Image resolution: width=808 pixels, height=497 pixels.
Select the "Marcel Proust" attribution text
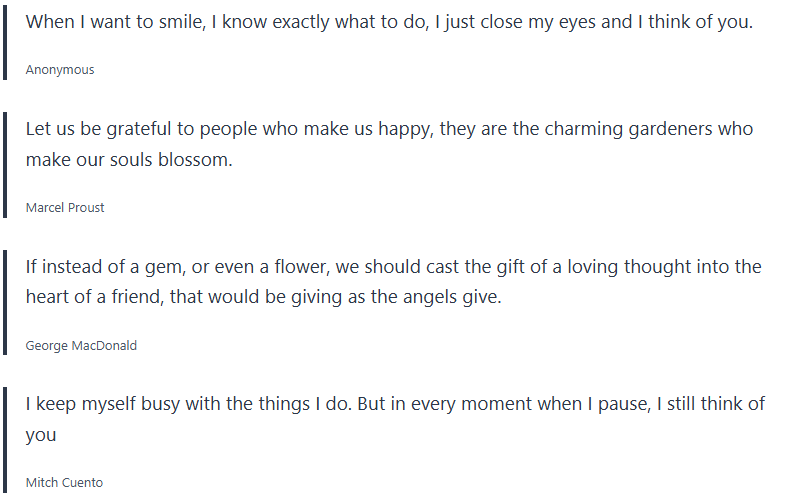[x=65, y=208]
